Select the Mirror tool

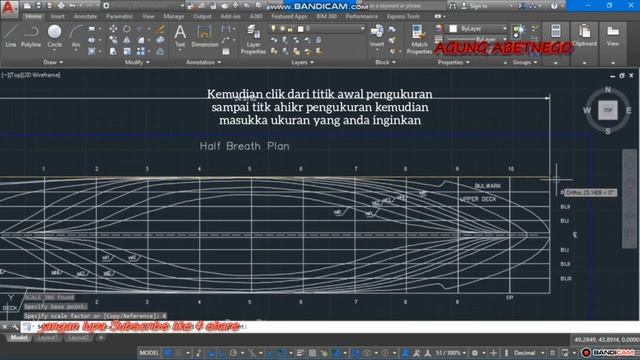[127, 40]
